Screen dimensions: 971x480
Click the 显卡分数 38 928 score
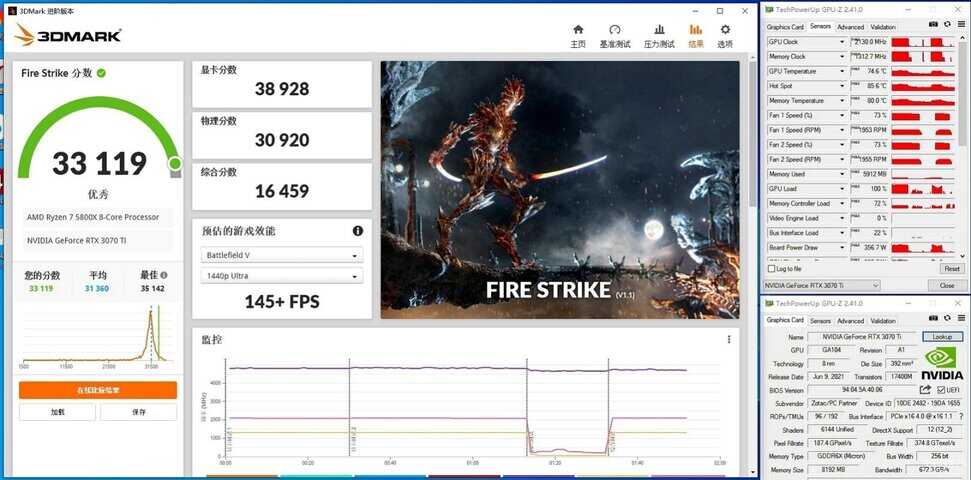point(282,89)
